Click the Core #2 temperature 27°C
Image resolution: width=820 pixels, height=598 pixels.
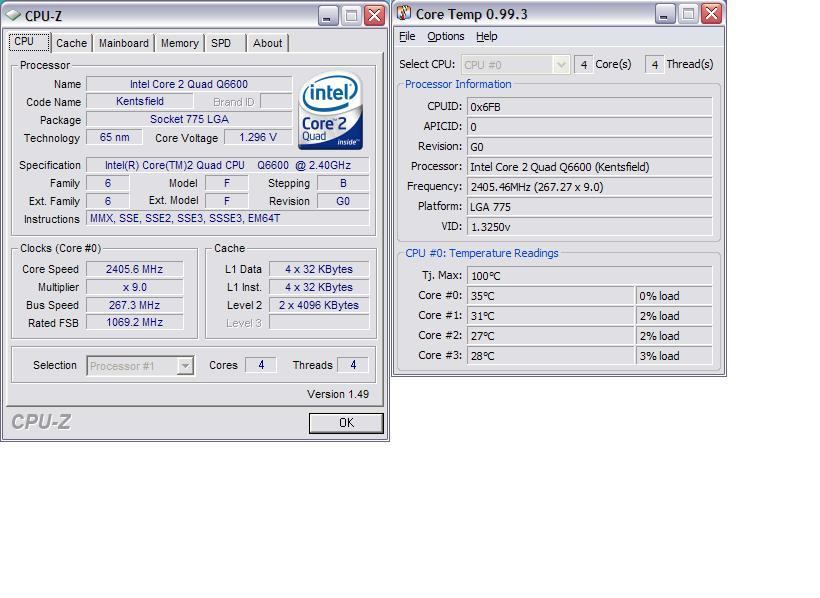tap(551, 335)
